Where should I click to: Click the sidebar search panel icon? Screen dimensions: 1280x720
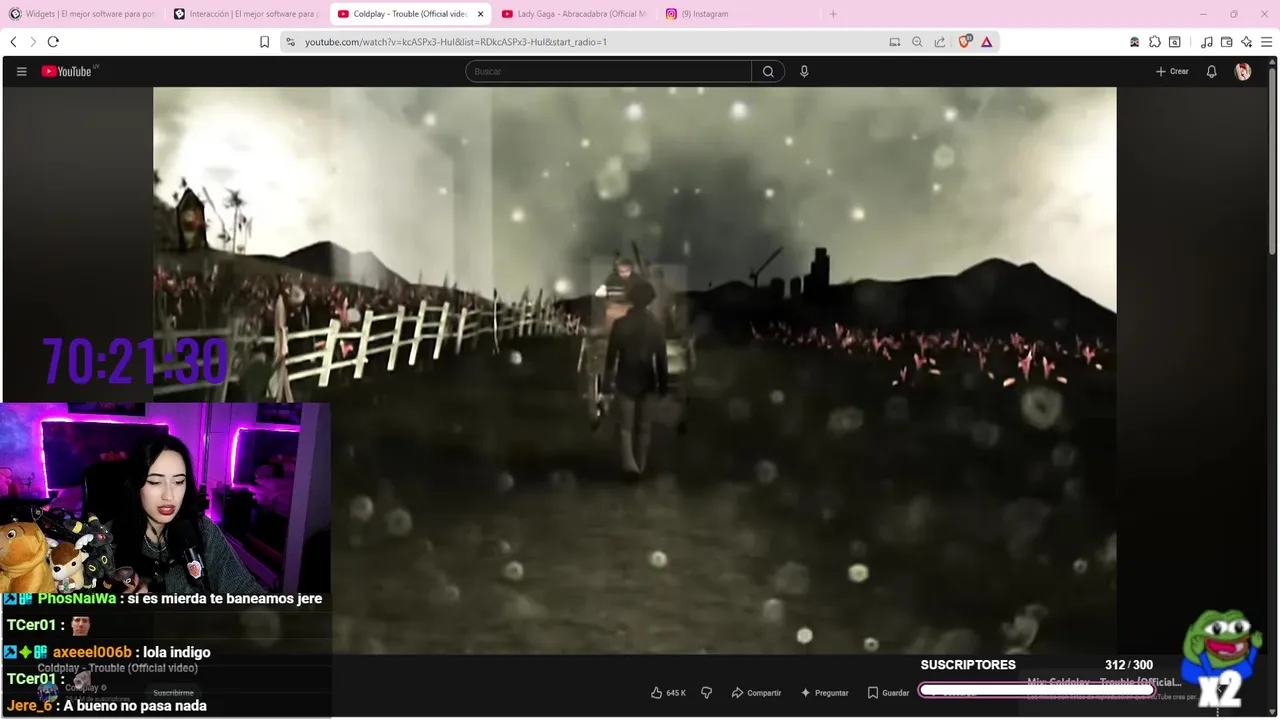pyautogui.click(x=1175, y=42)
